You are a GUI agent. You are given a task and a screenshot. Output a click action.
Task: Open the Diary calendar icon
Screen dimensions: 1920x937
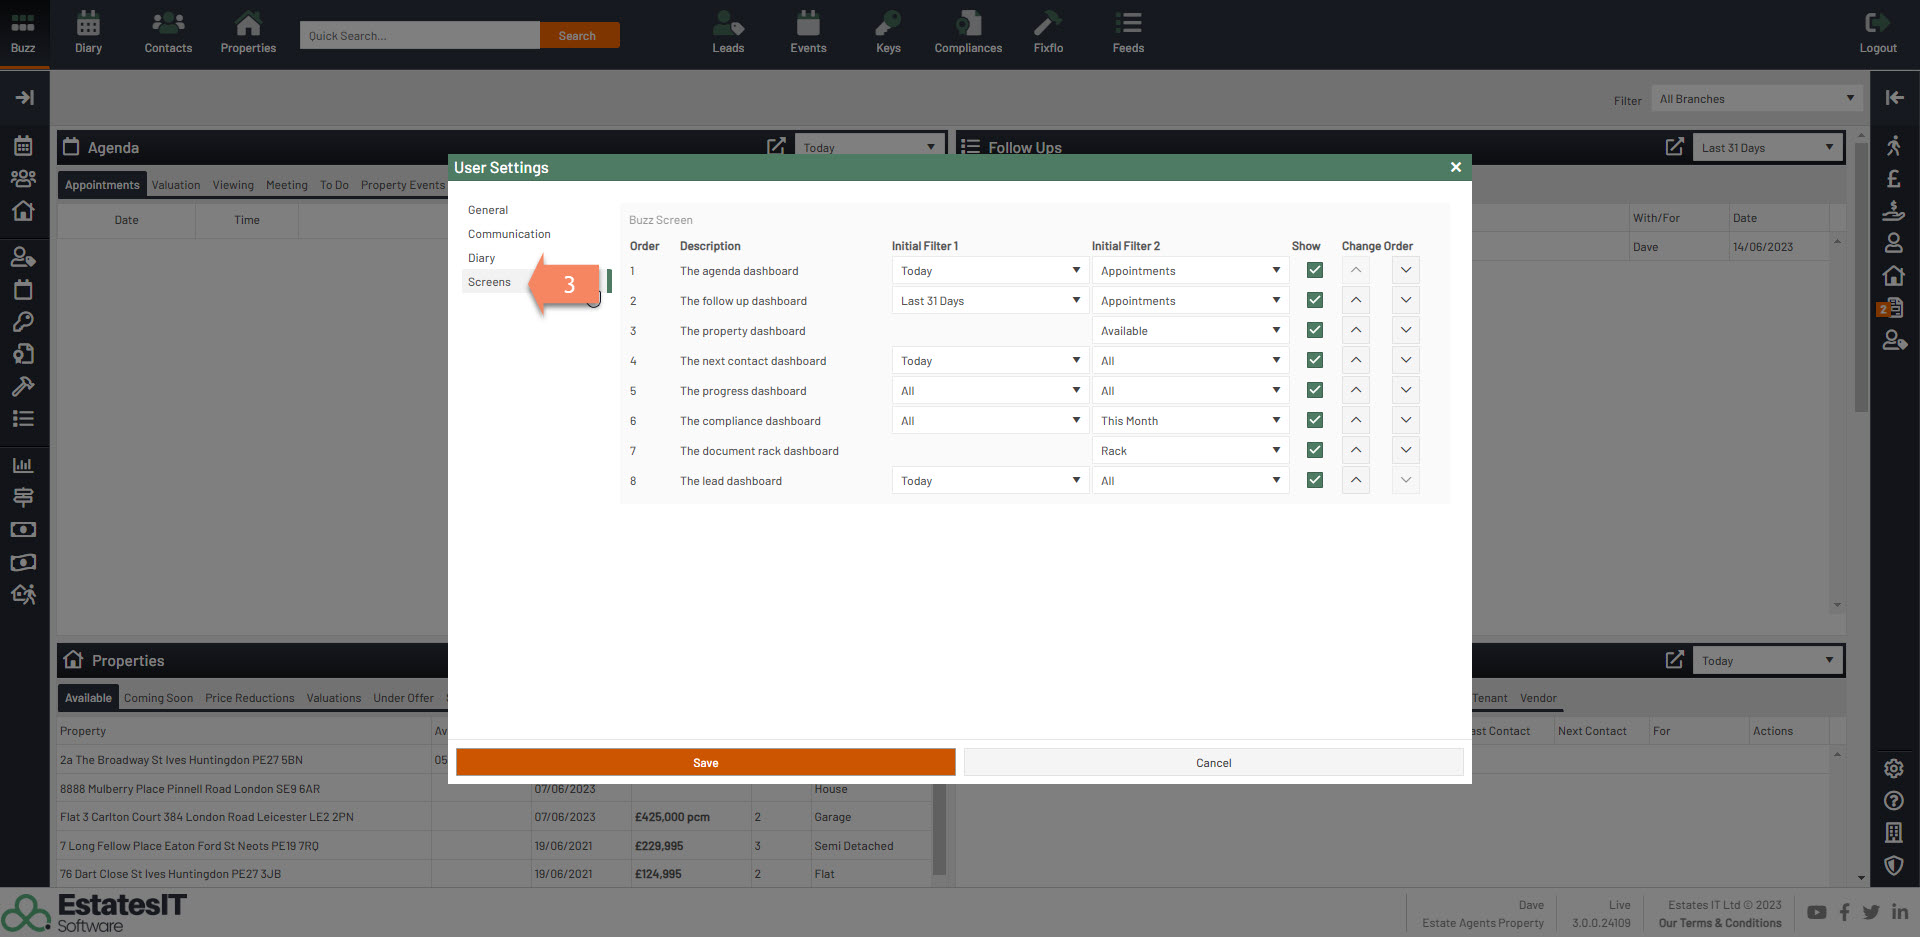(88, 32)
